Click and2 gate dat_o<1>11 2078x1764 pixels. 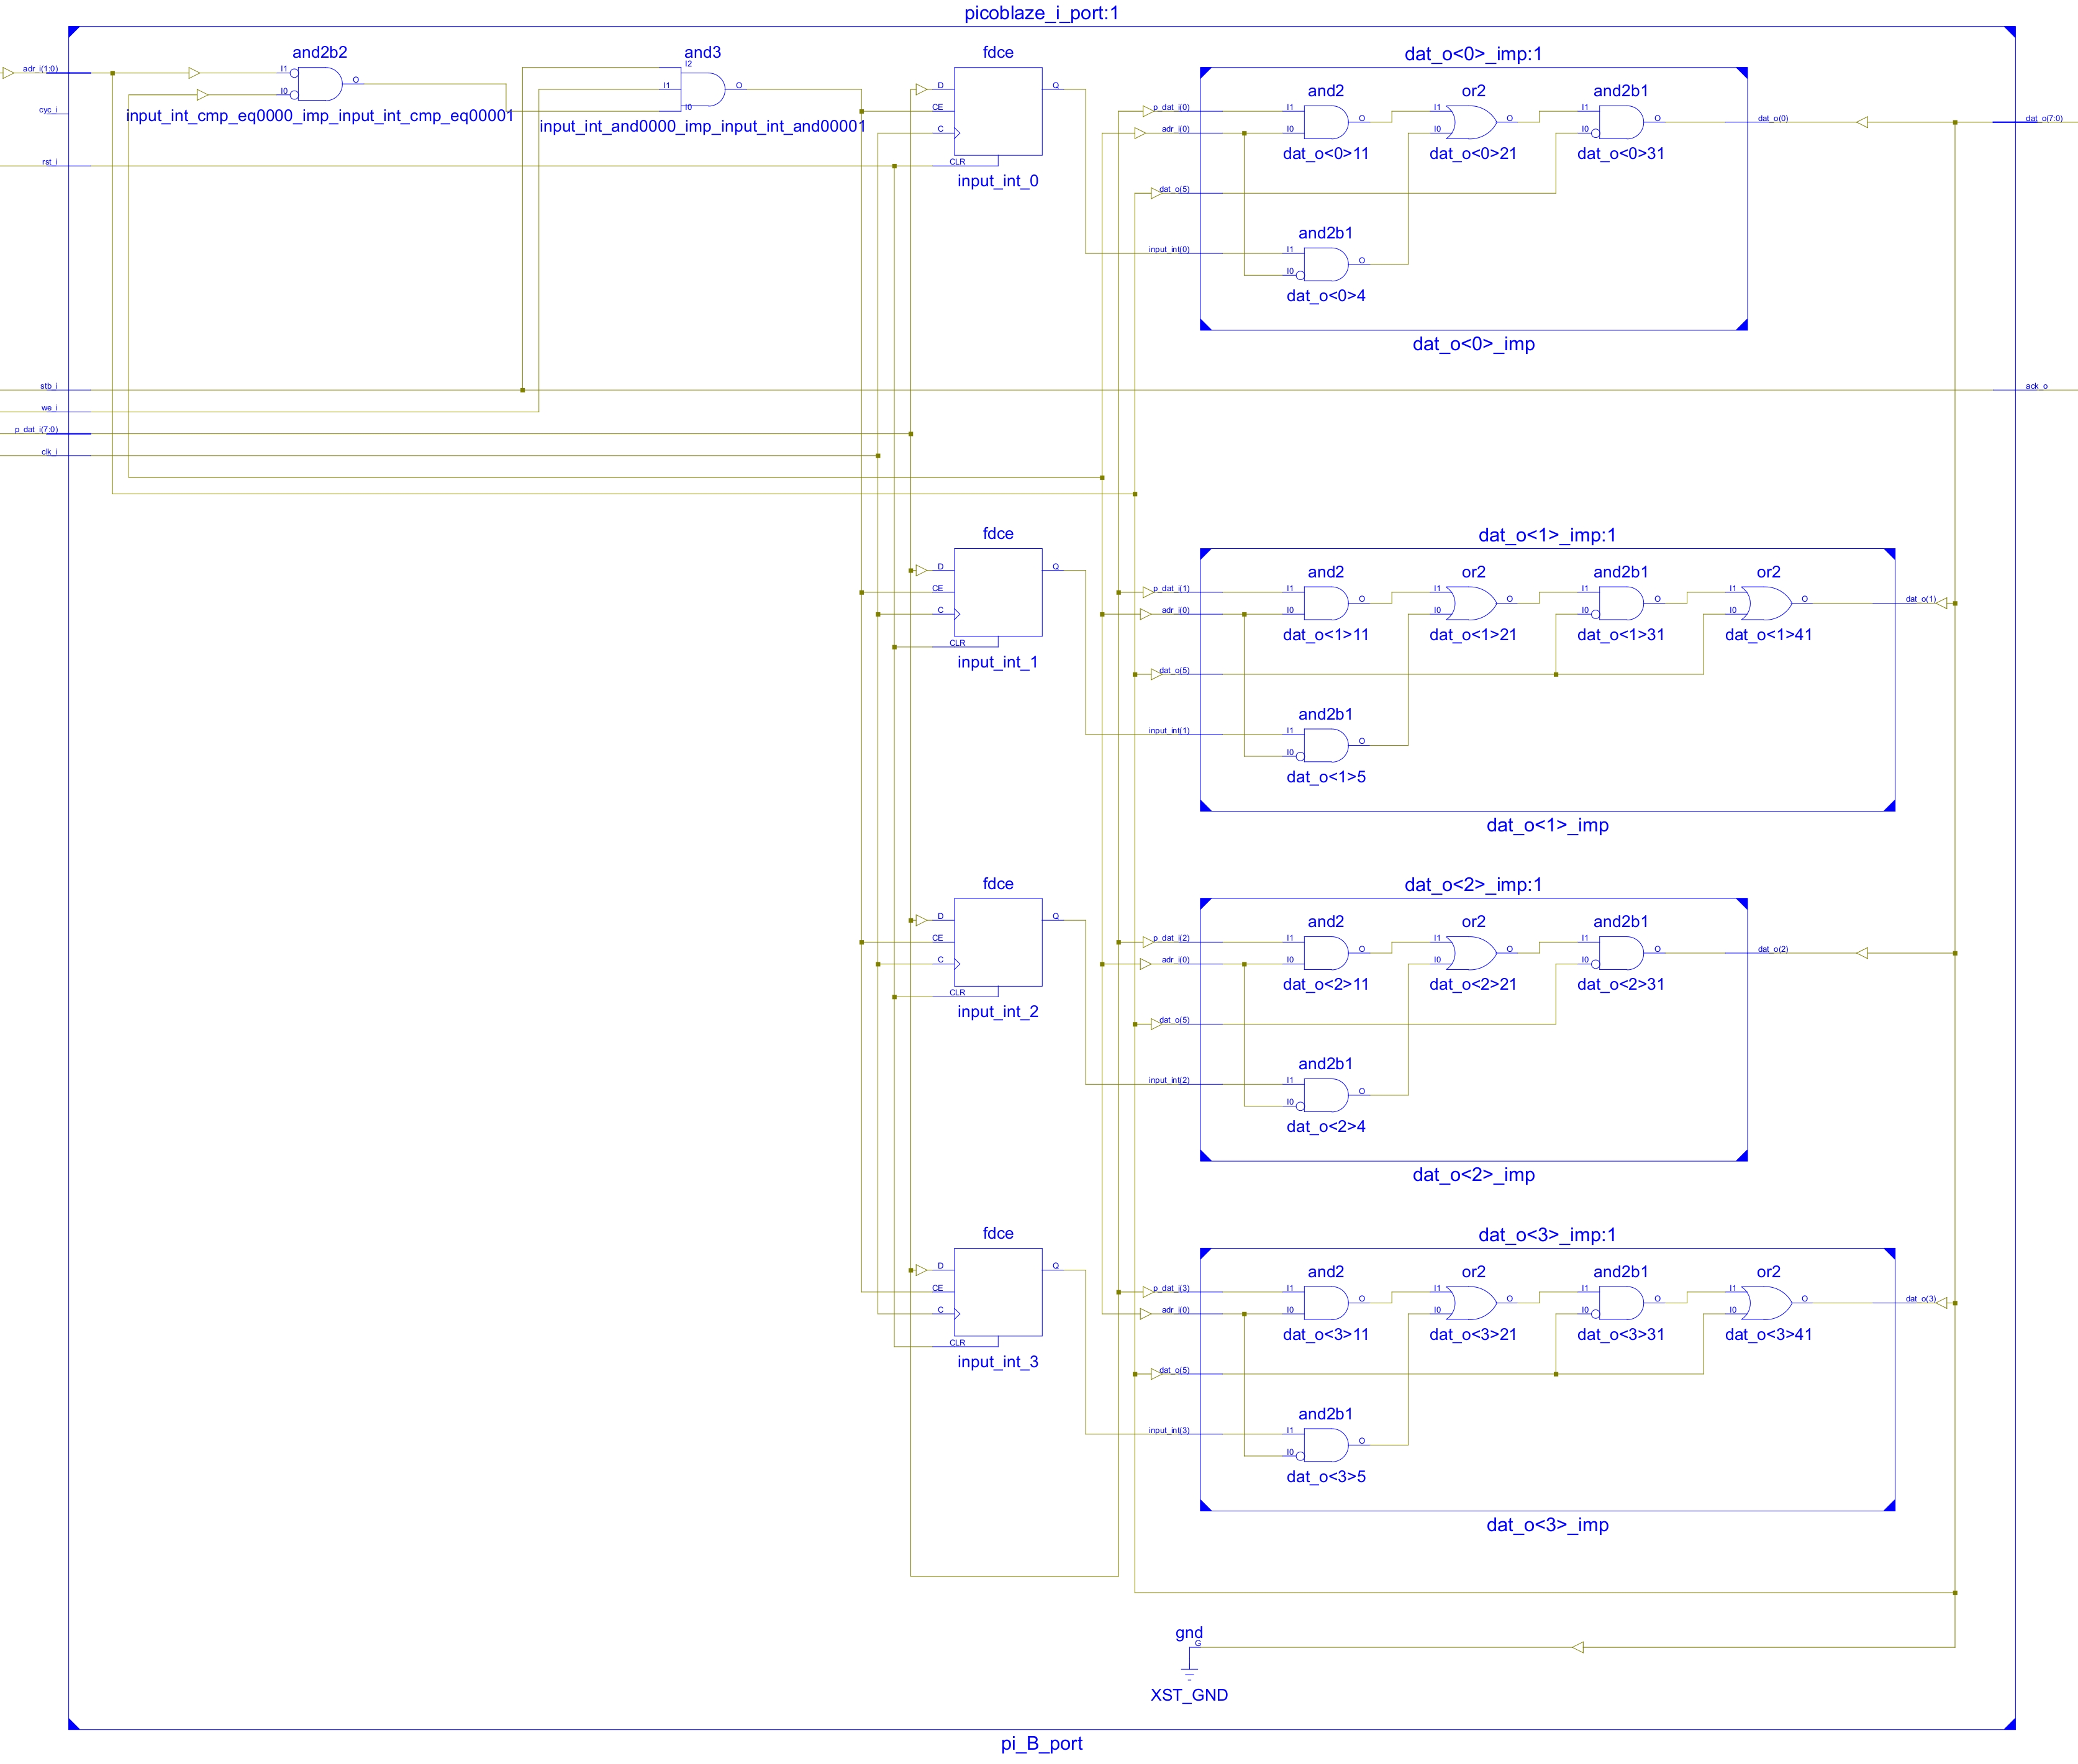(1325, 603)
